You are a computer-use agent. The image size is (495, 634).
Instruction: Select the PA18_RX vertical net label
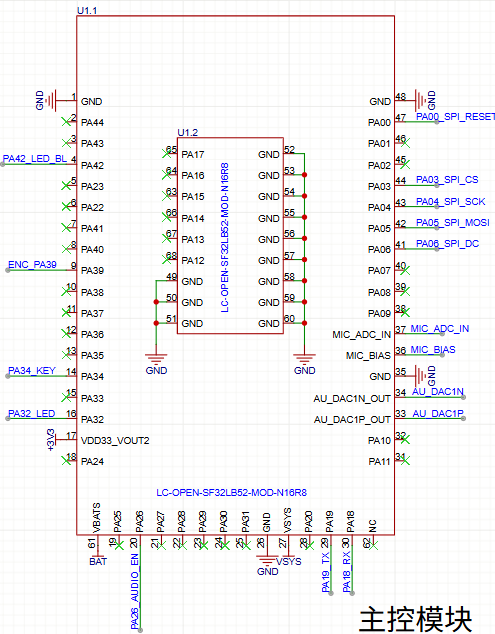pyautogui.click(x=347, y=572)
